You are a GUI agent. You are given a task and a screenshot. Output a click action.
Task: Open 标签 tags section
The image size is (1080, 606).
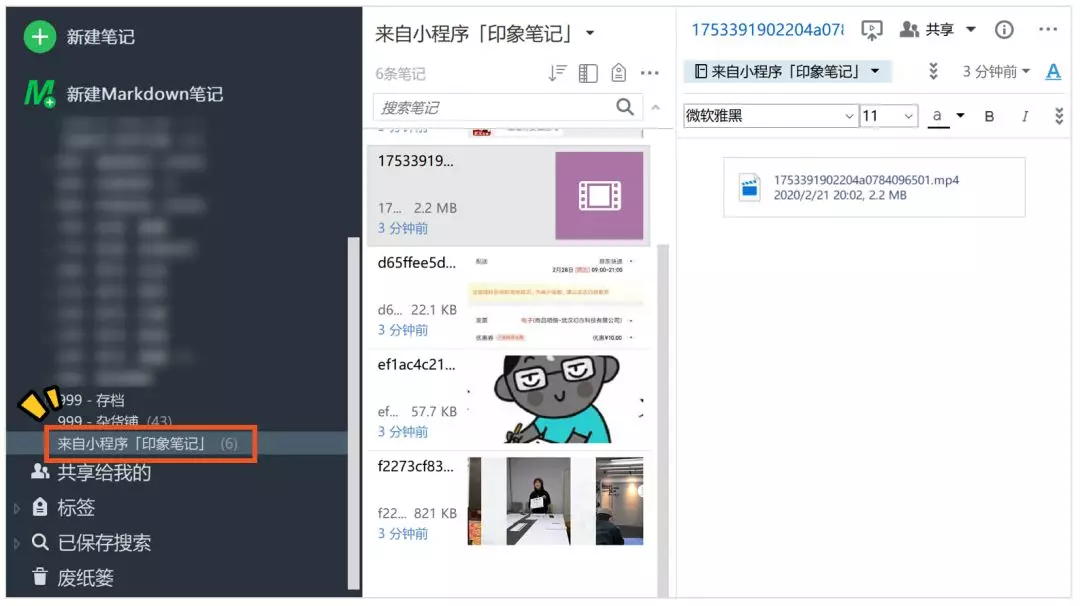coord(64,508)
